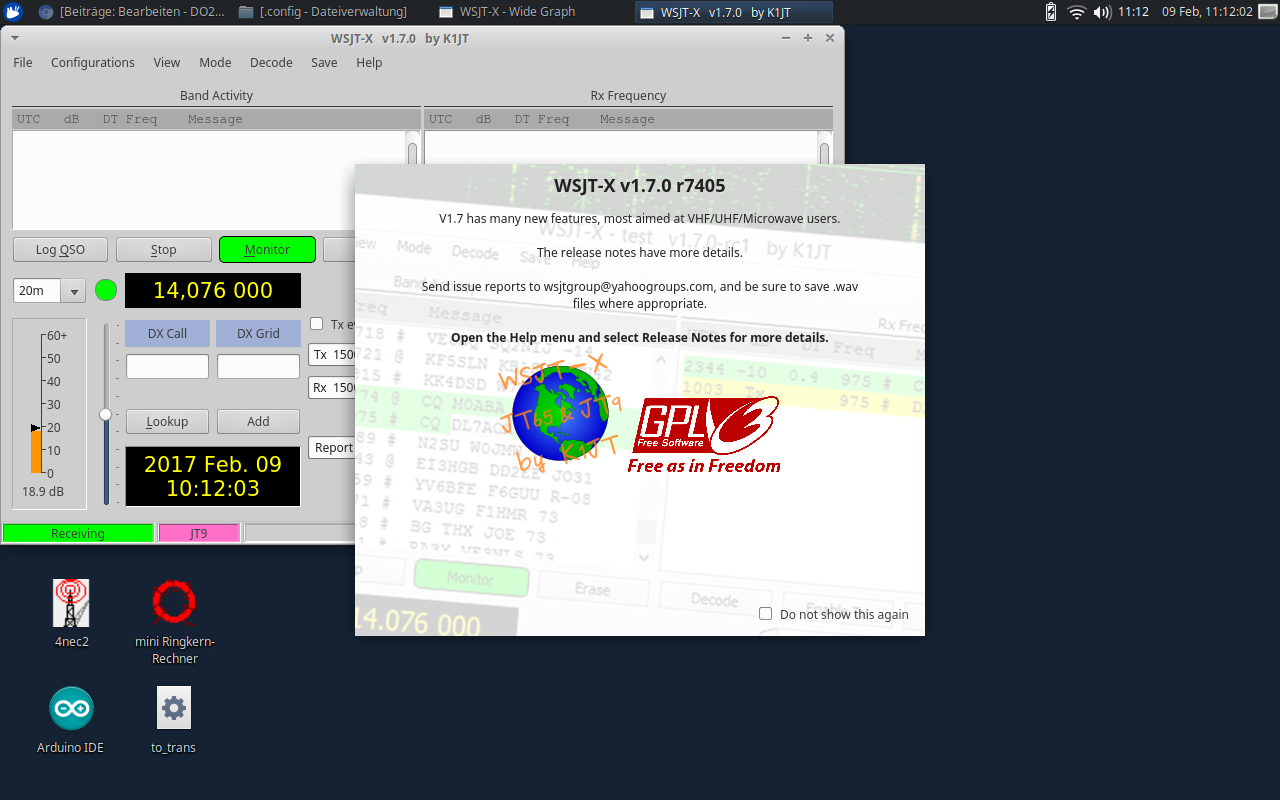Viewport: 1280px width, 800px height.
Task: Open the Save menu
Action: (324, 62)
